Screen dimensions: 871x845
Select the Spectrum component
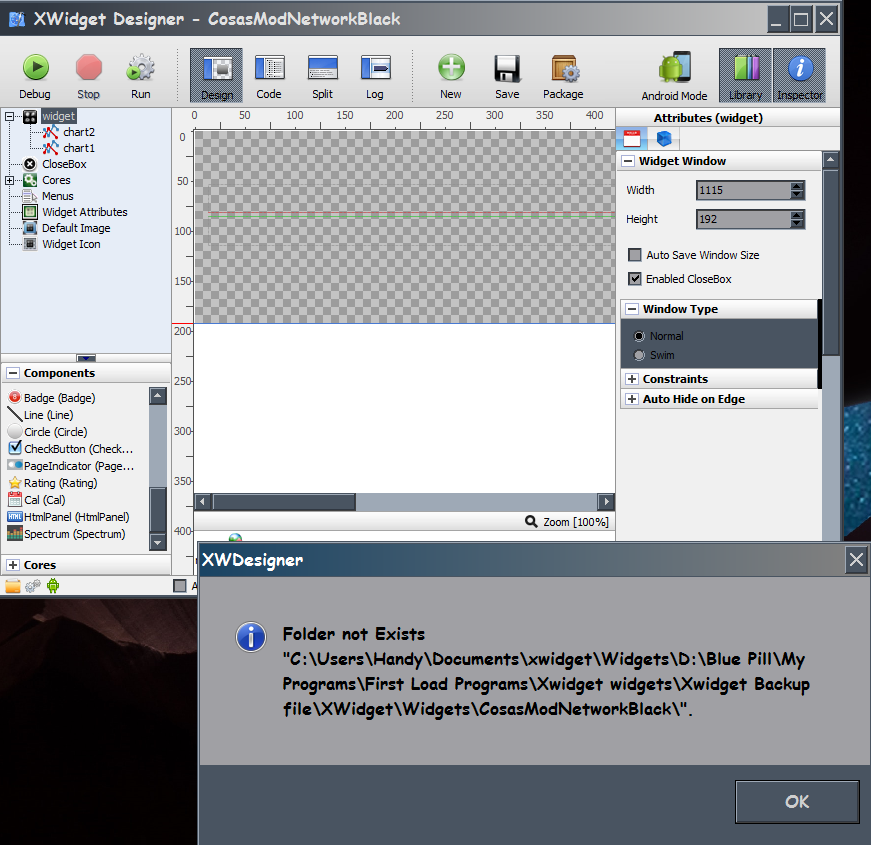[67, 534]
